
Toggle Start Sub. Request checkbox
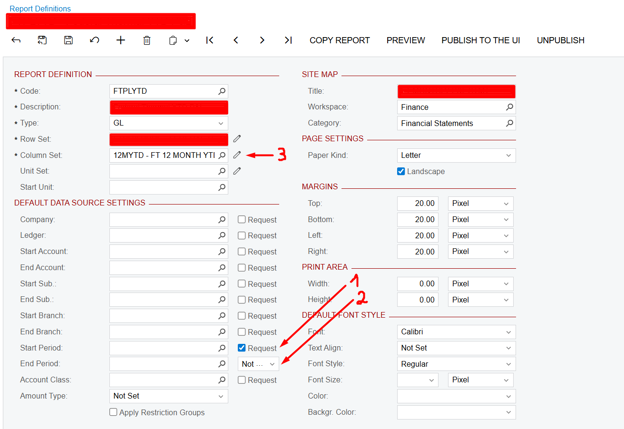[242, 284]
